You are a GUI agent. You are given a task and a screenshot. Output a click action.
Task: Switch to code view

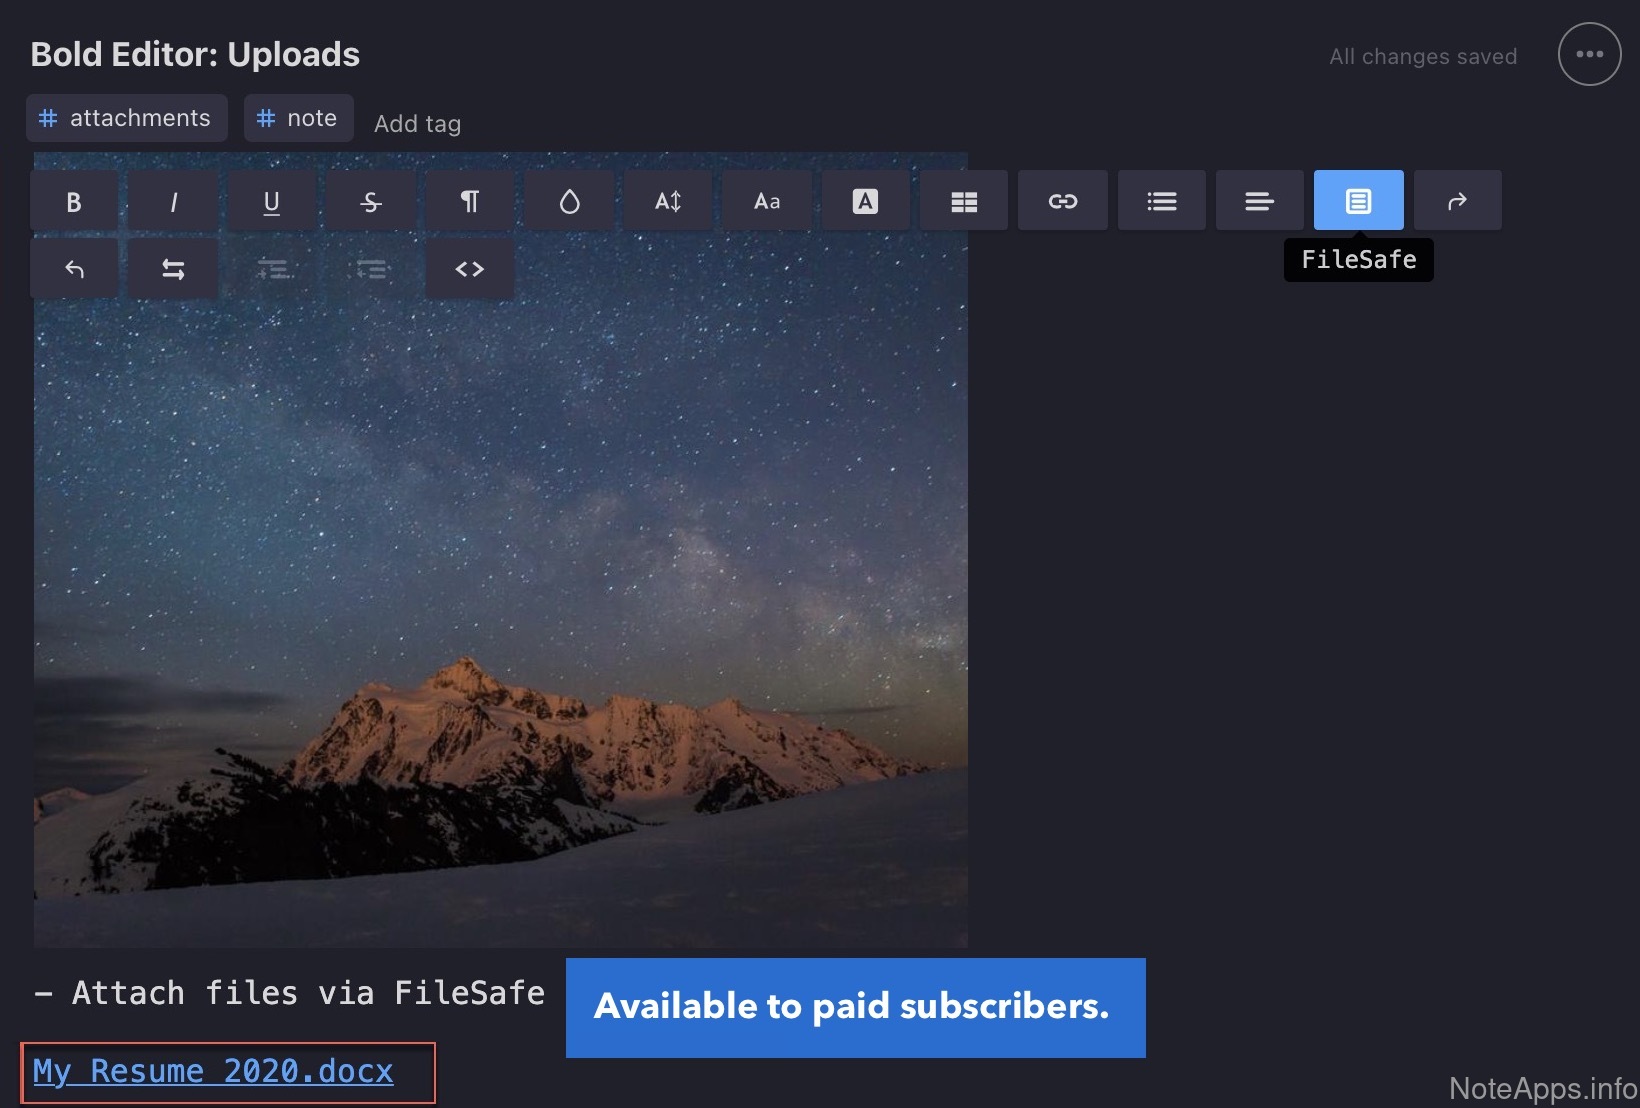click(x=469, y=269)
